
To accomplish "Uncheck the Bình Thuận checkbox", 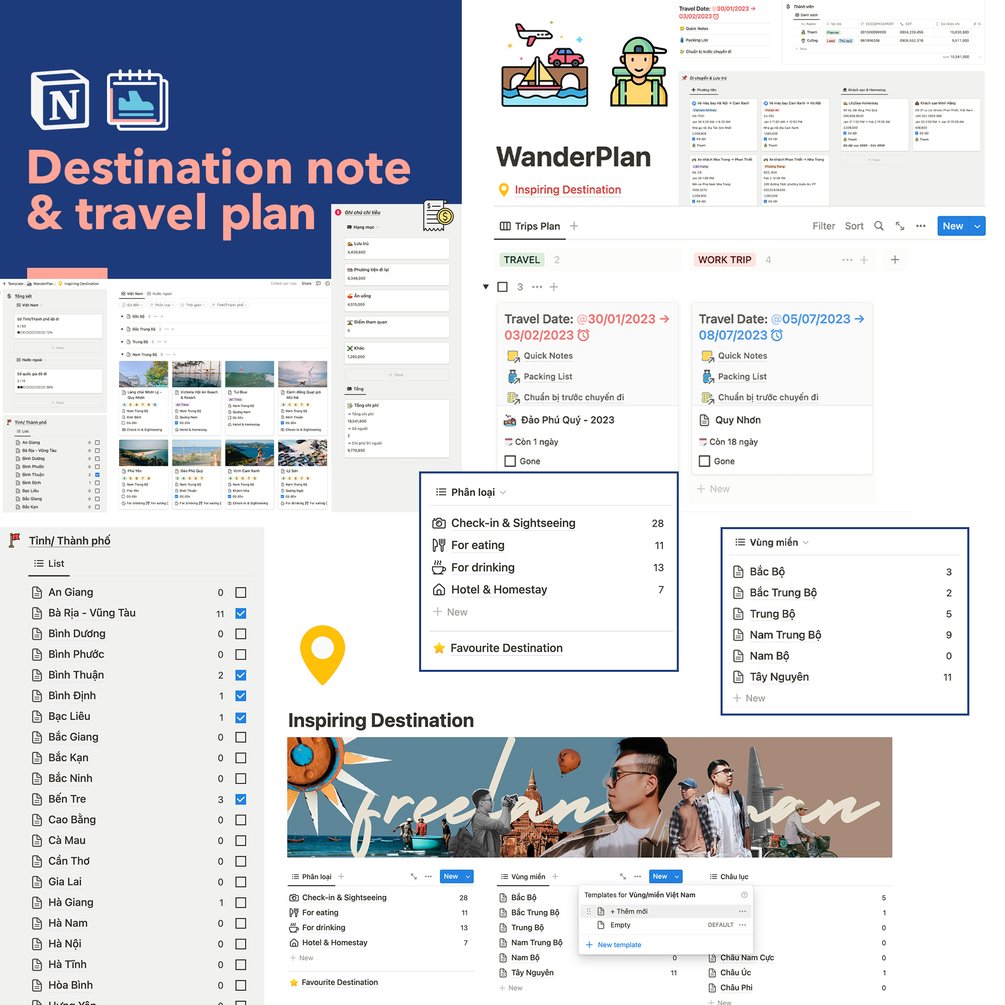I will pyautogui.click(x=241, y=675).
